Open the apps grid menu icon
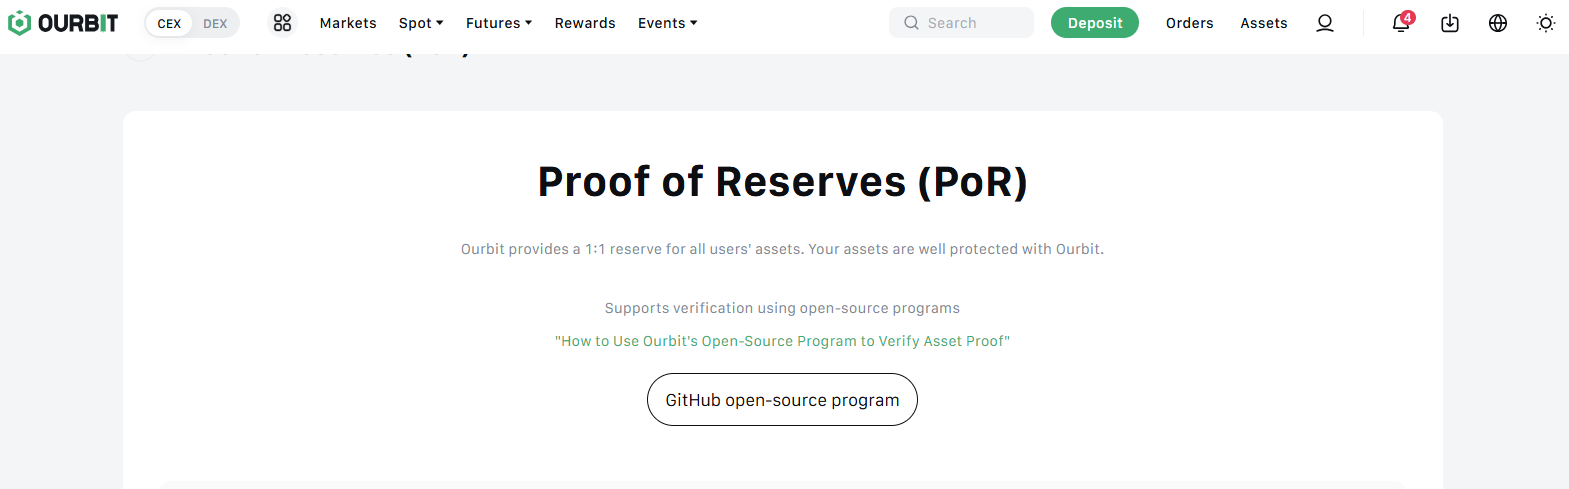The image size is (1569, 489). [283, 22]
